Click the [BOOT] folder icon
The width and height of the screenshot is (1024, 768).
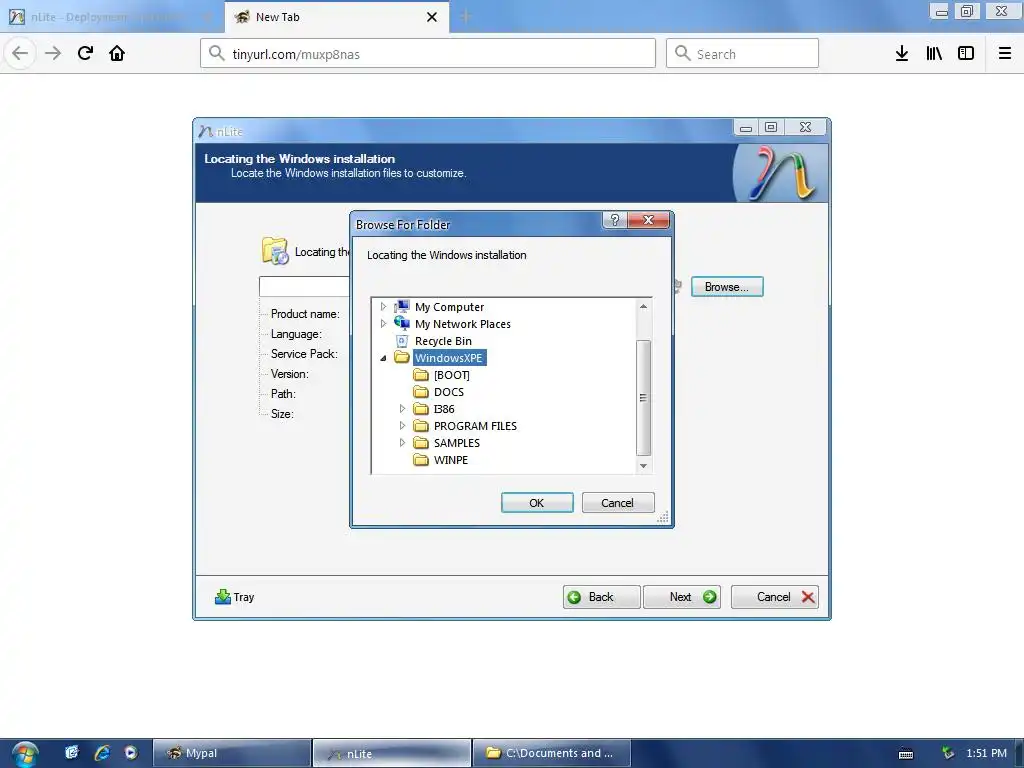click(x=421, y=375)
